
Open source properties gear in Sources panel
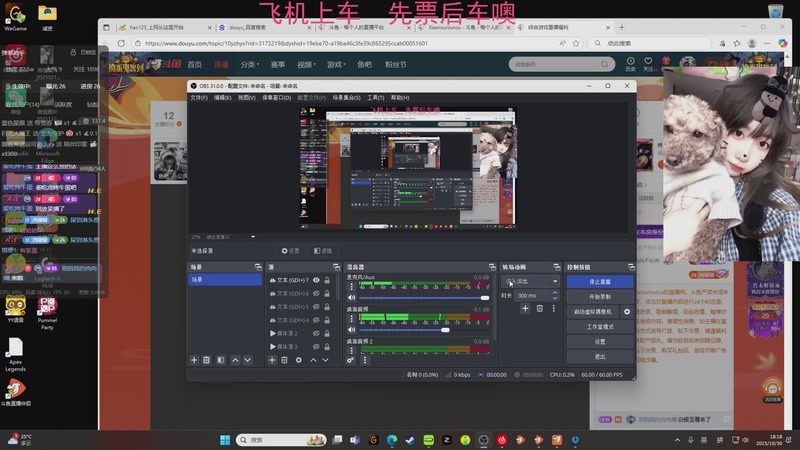point(298,360)
